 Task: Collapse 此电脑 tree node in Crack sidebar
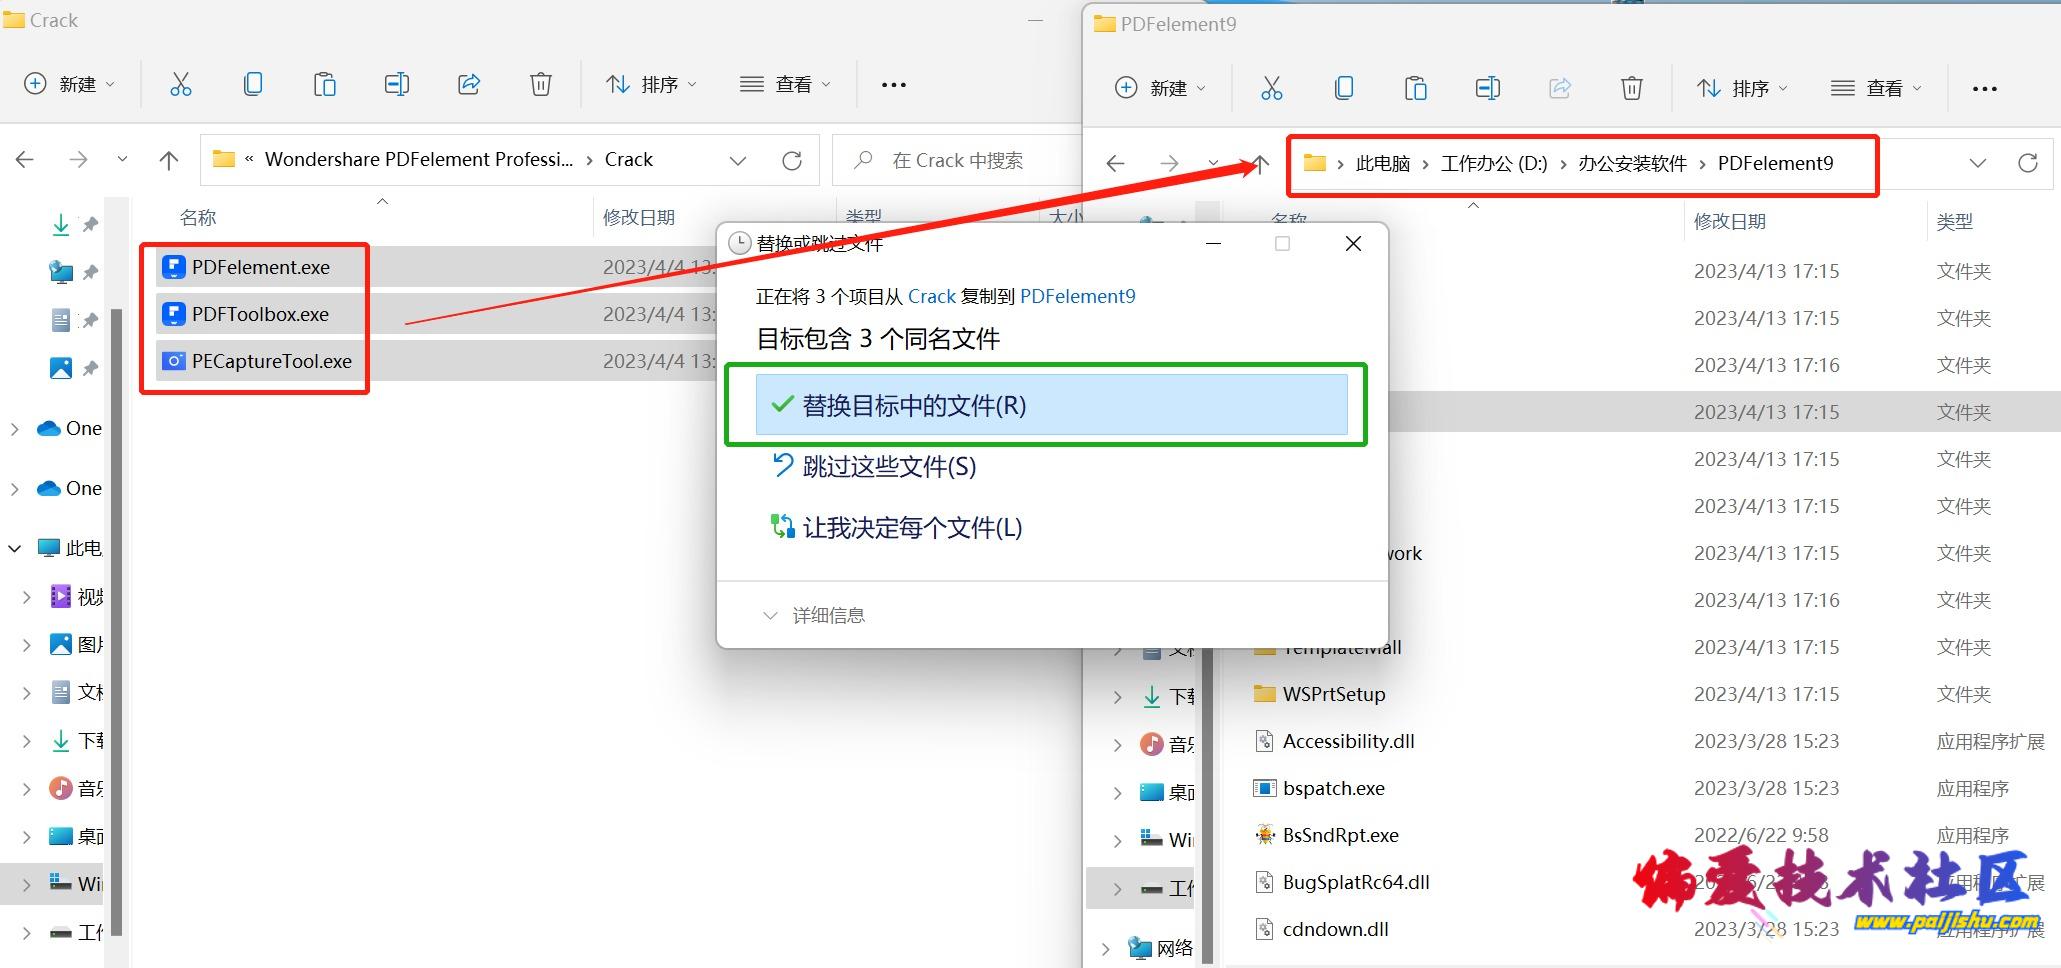pos(15,548)
